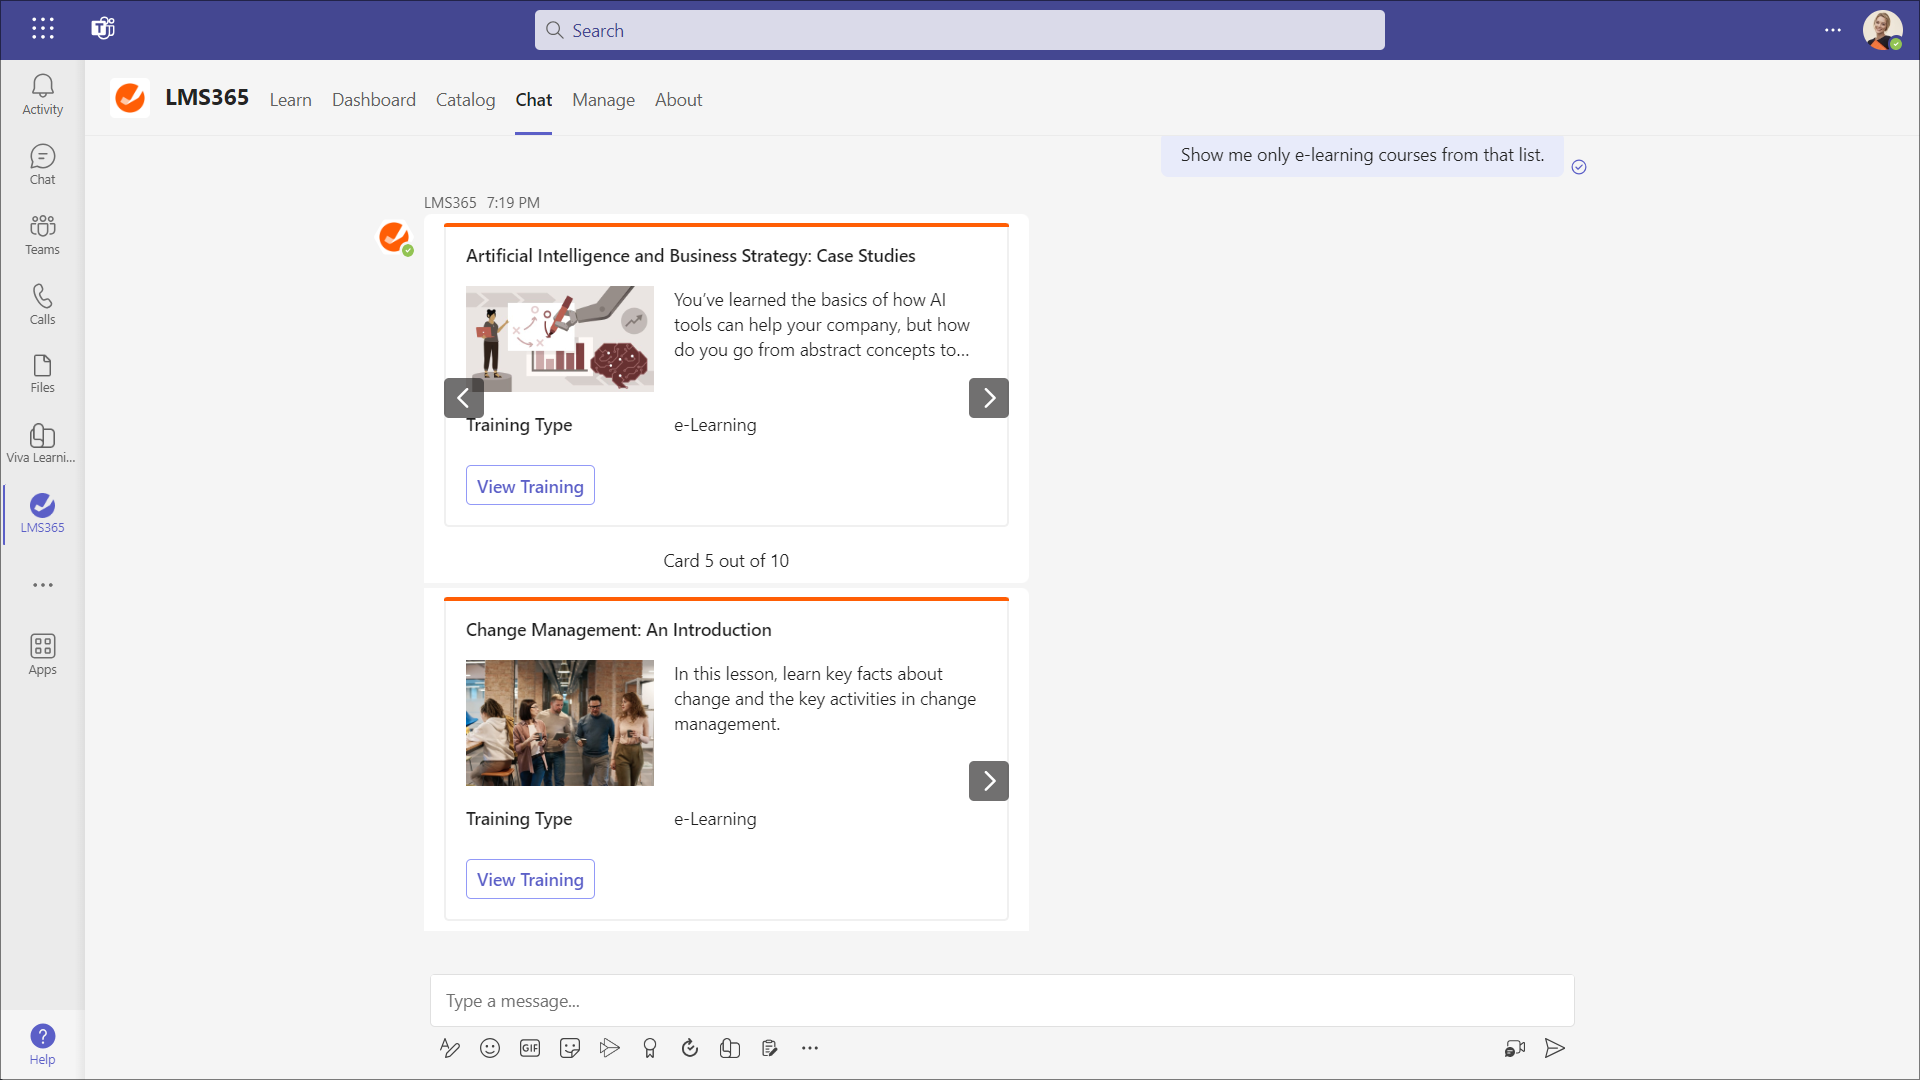Switch to the Dashboard tab
This screenshot has width=1920, height=1080.
pos(373,100)
